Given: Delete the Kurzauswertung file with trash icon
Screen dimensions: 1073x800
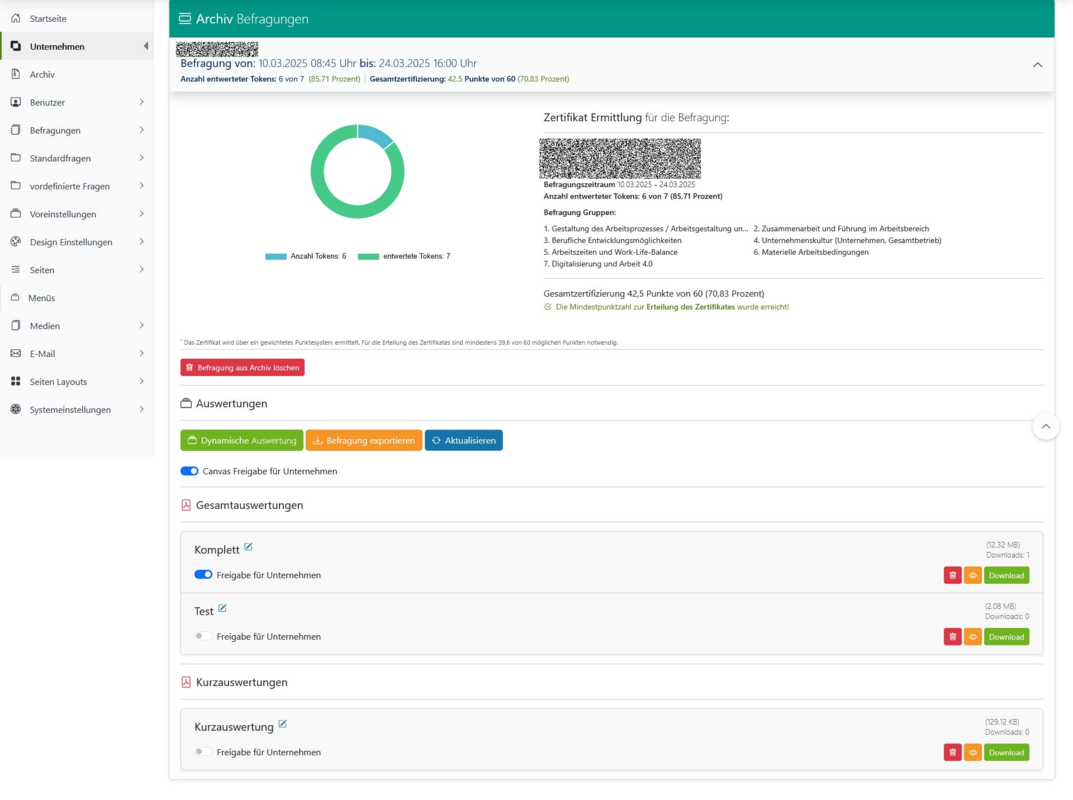Looking at the screenshot, I should click(953, 753).
